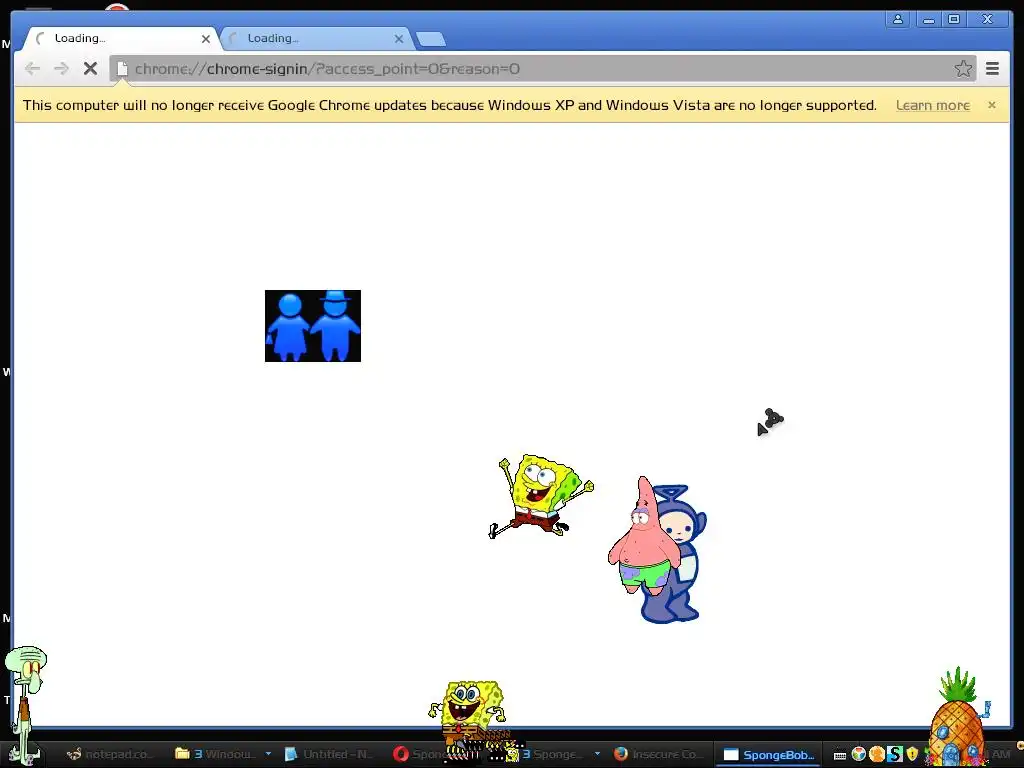
Task: Click the blue two-person sign-in image
Action: [313, 326]
